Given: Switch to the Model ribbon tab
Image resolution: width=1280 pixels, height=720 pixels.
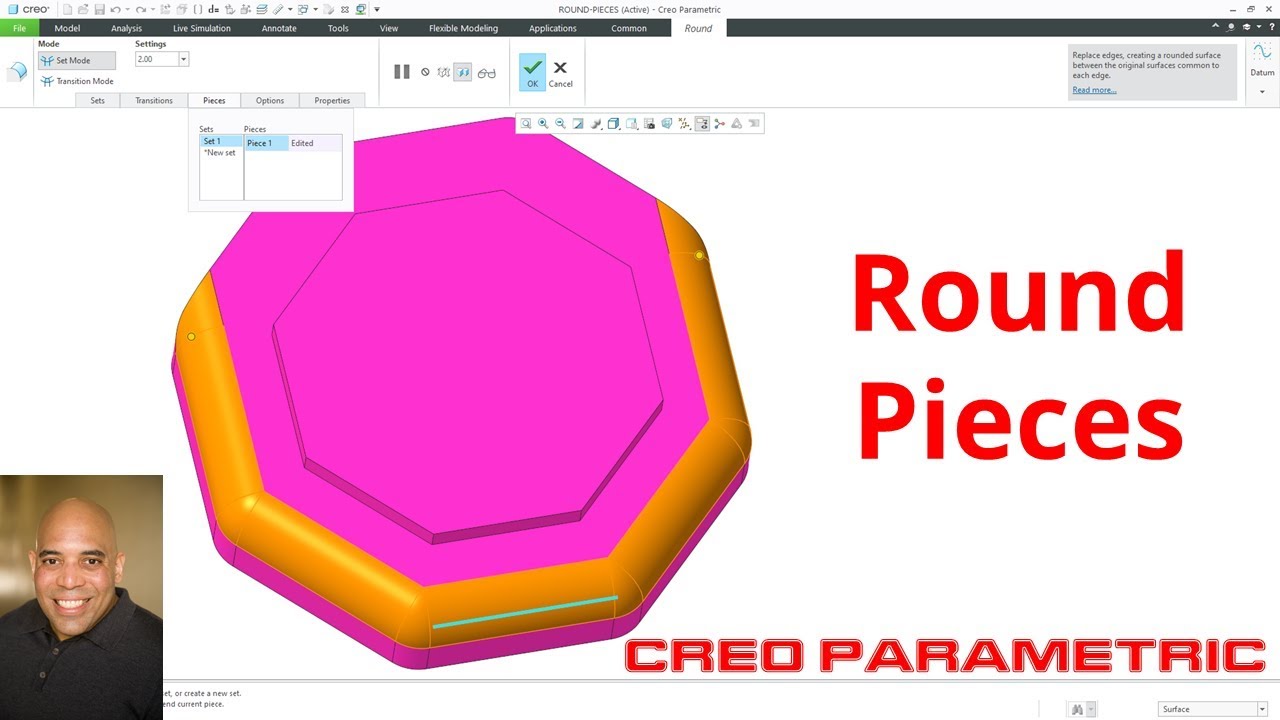Looking at the screenshot, I should (x=67, y=28).
